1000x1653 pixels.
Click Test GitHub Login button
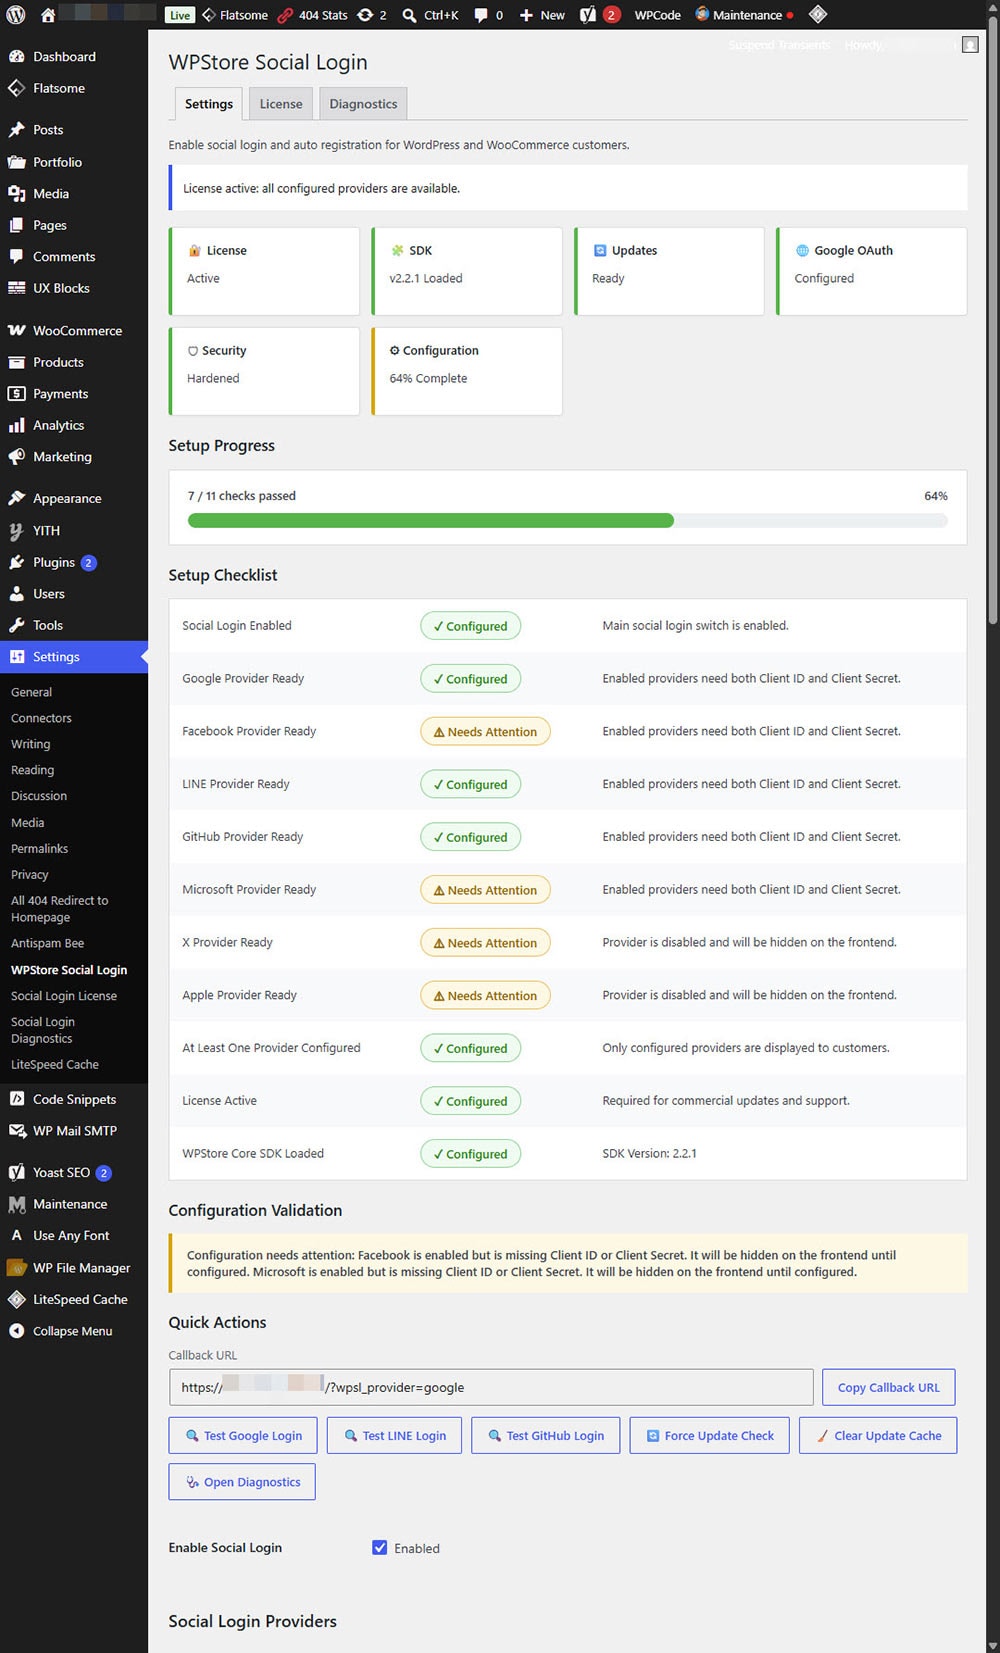[x=545, y=1436]
